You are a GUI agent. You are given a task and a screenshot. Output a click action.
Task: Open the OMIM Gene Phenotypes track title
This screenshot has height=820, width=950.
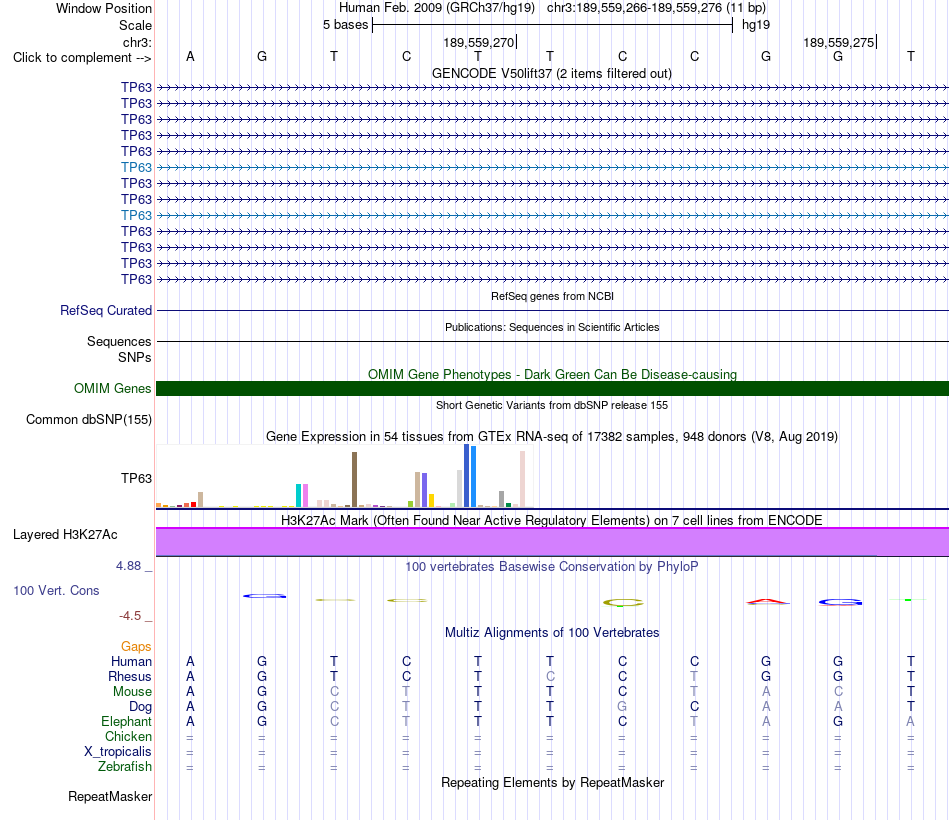552,375
